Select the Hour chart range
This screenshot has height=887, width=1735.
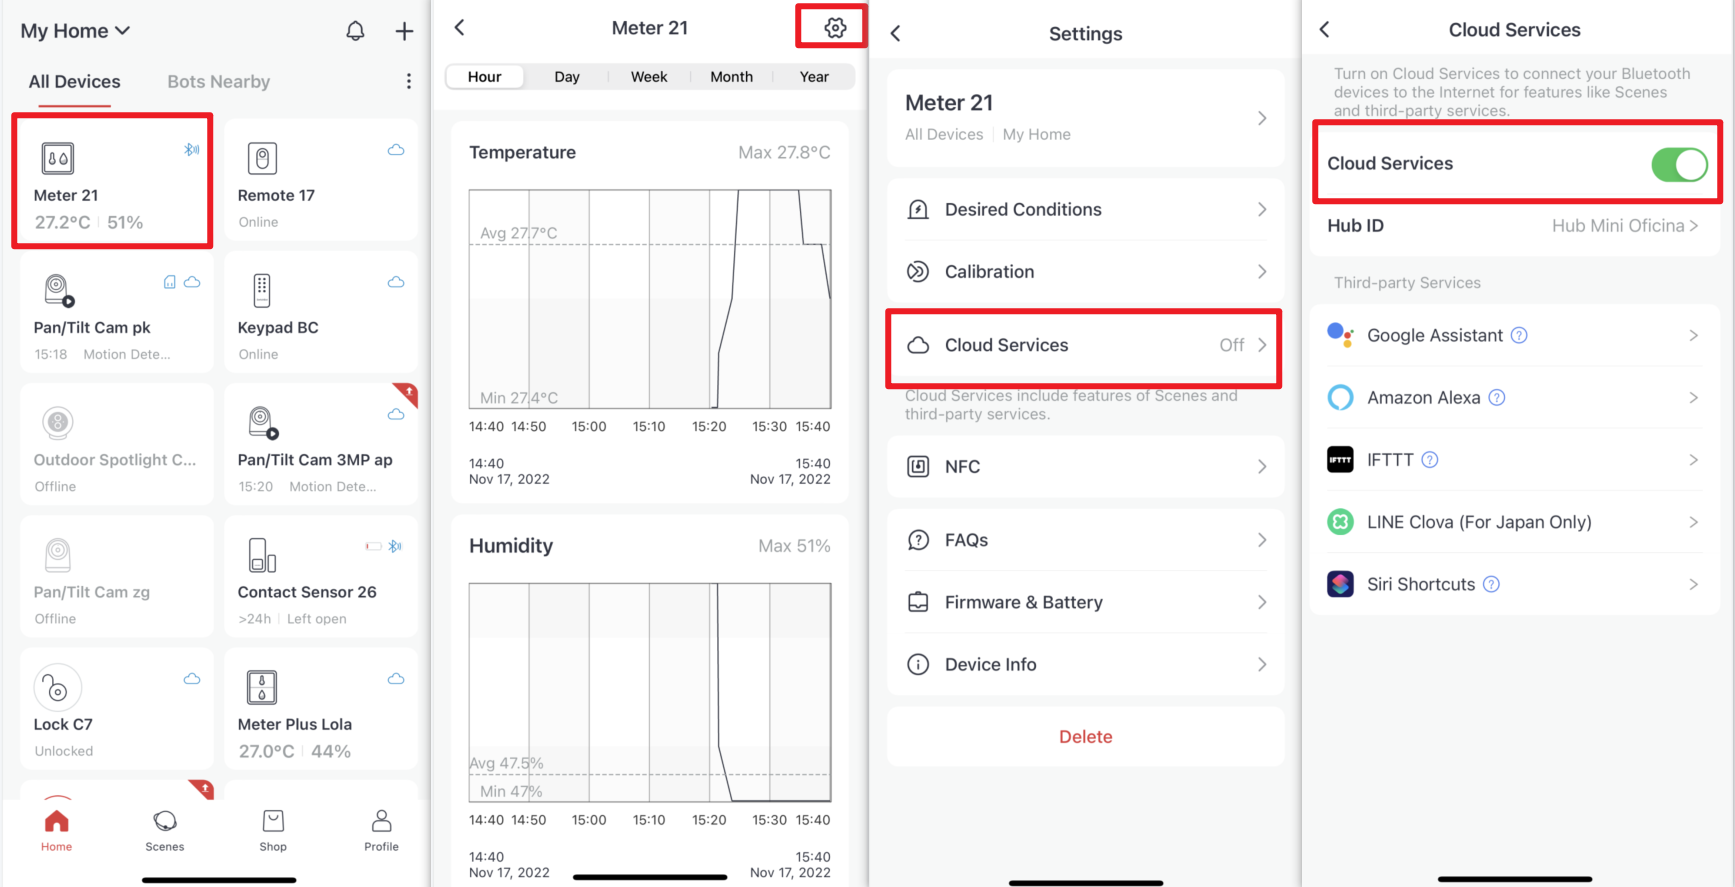485,77
